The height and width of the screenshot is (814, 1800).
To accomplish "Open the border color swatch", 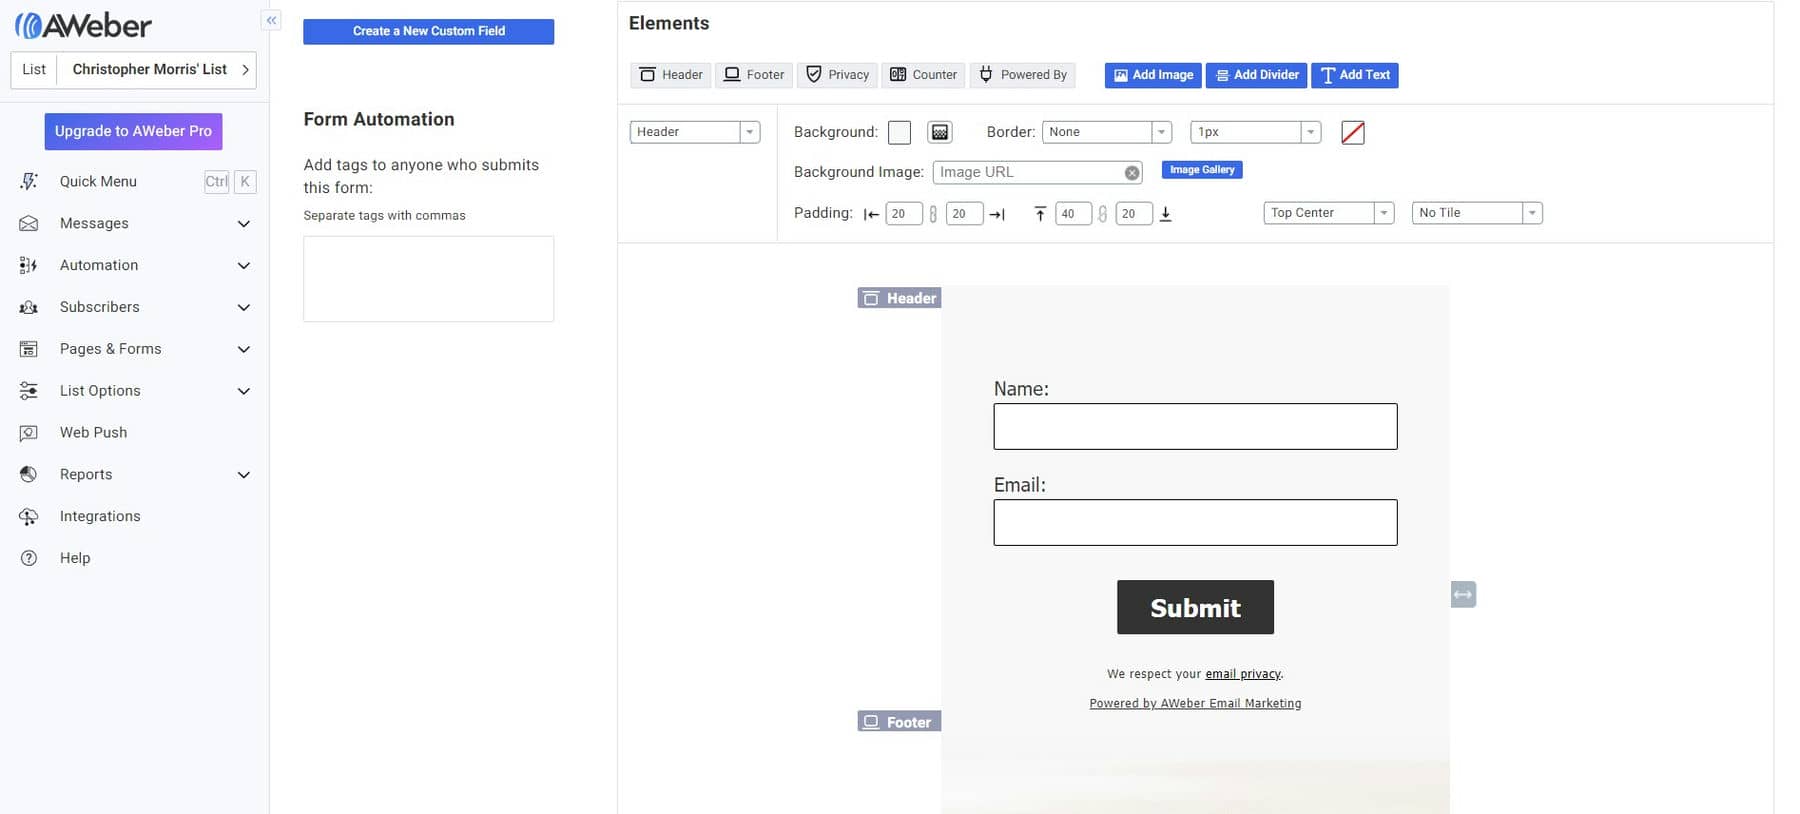I will [1352, 132].
